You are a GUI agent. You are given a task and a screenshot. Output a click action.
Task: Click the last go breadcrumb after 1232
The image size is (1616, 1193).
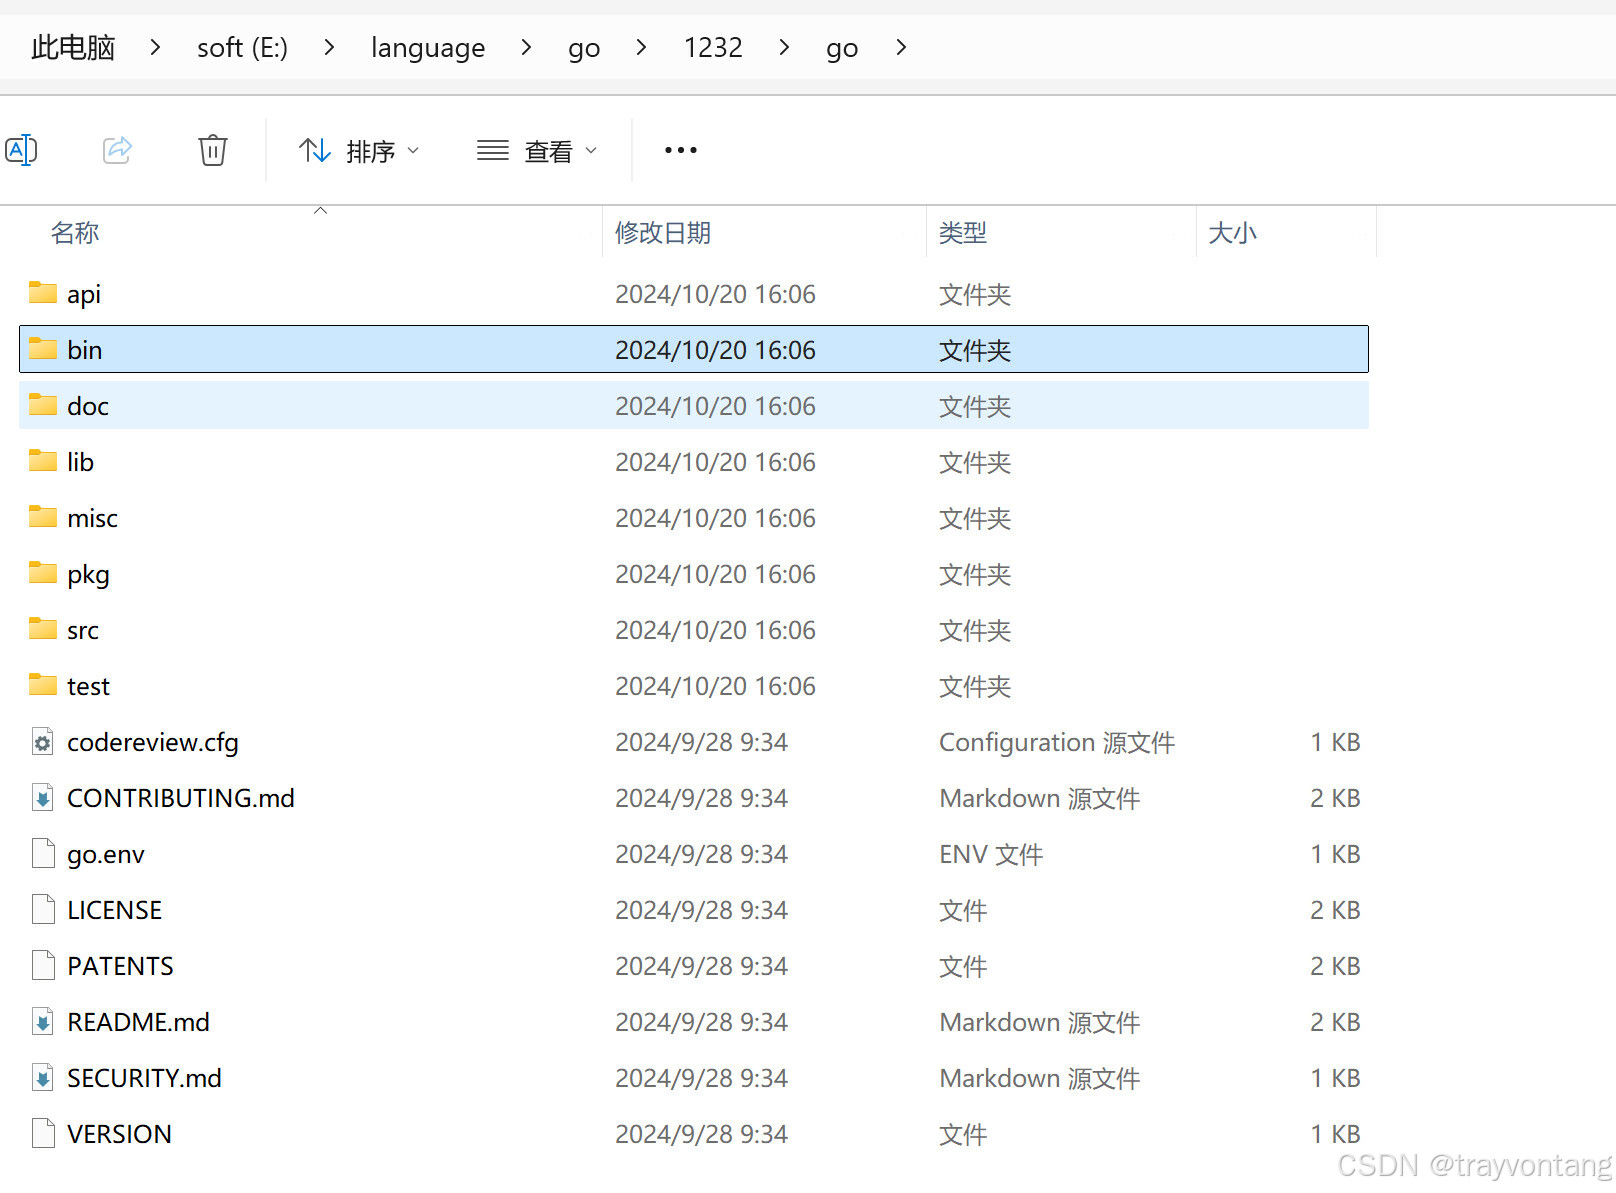coord(842,48)
